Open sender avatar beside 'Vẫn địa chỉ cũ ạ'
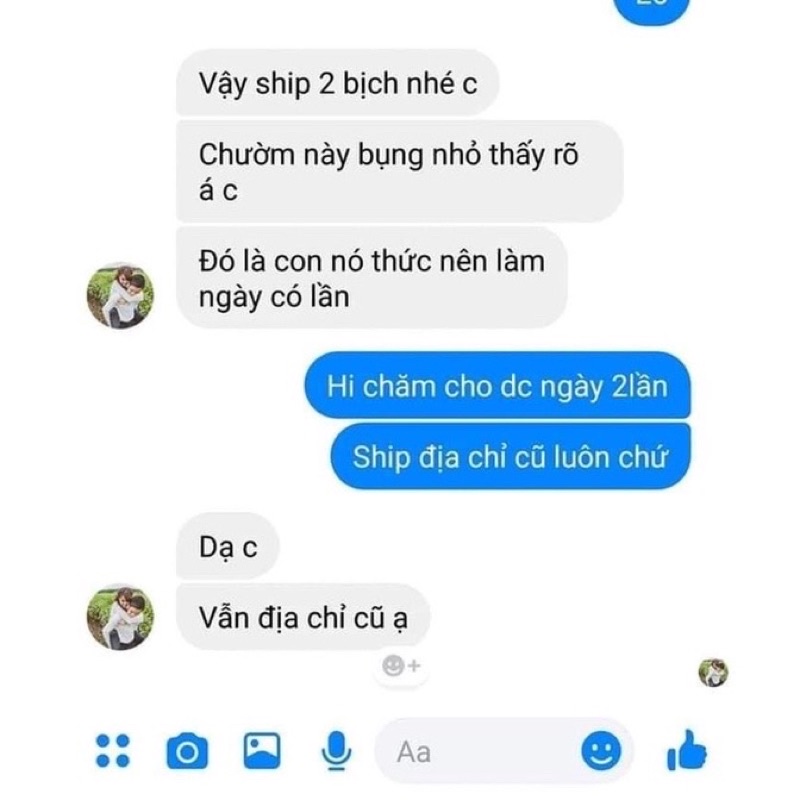The image size is (800, 800). [120, 617]
